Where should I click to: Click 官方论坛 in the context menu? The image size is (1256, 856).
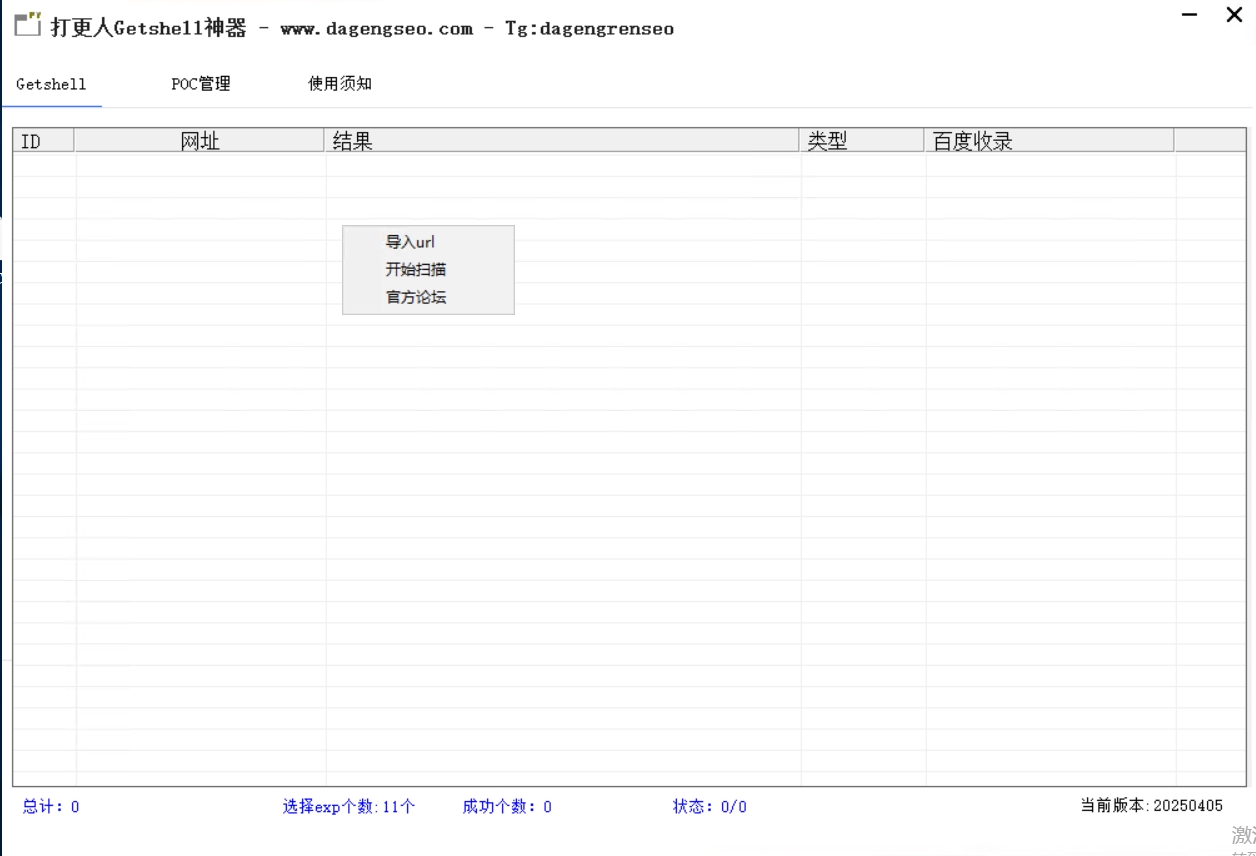click(x=416, y=297)
